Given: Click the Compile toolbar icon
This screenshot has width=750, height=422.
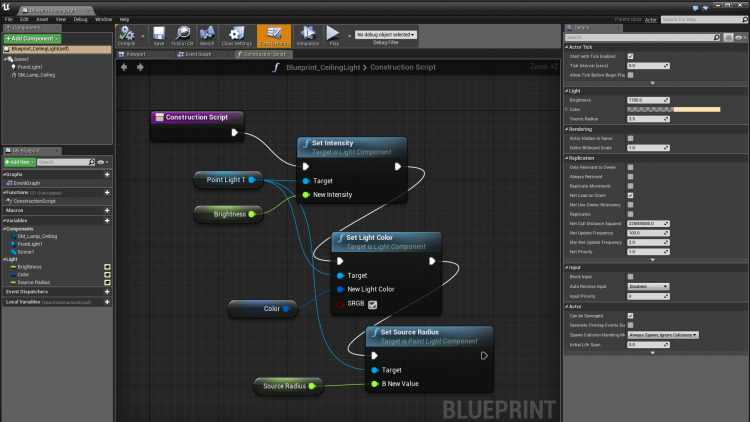Looking at the screenshot, I should pos(127,35).
